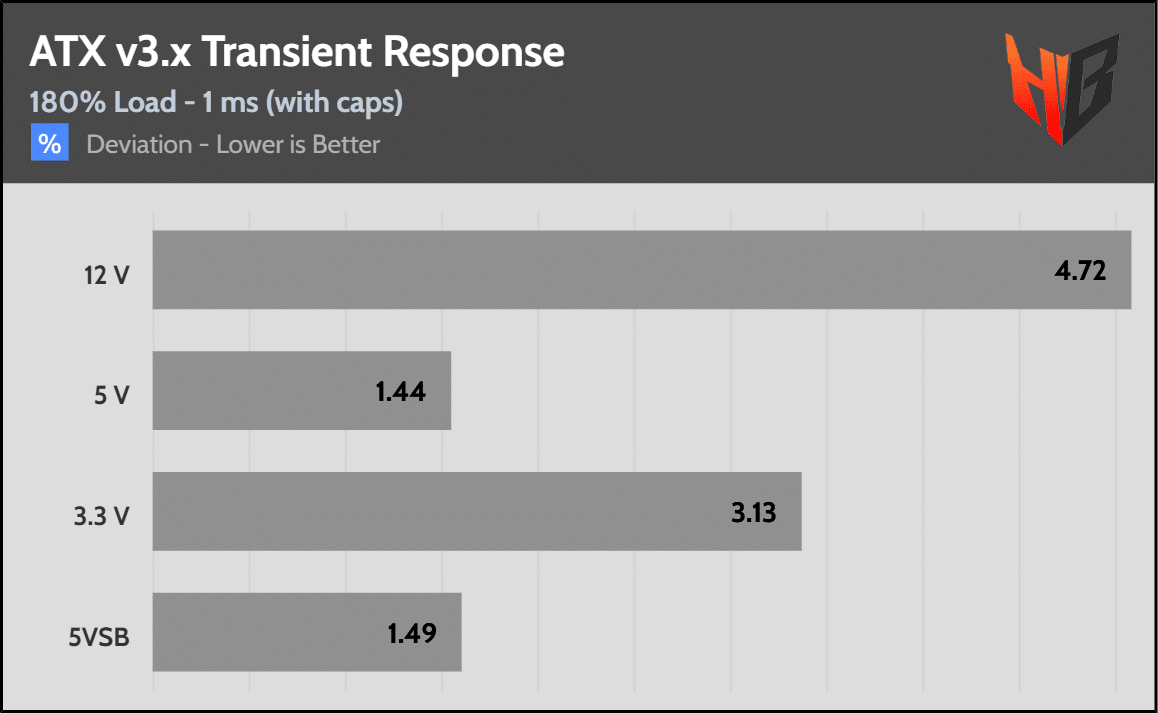This screenshot has width=1158, height=714.
Task: Click the ATX v3.x Transient Response title
Action: 297,52
